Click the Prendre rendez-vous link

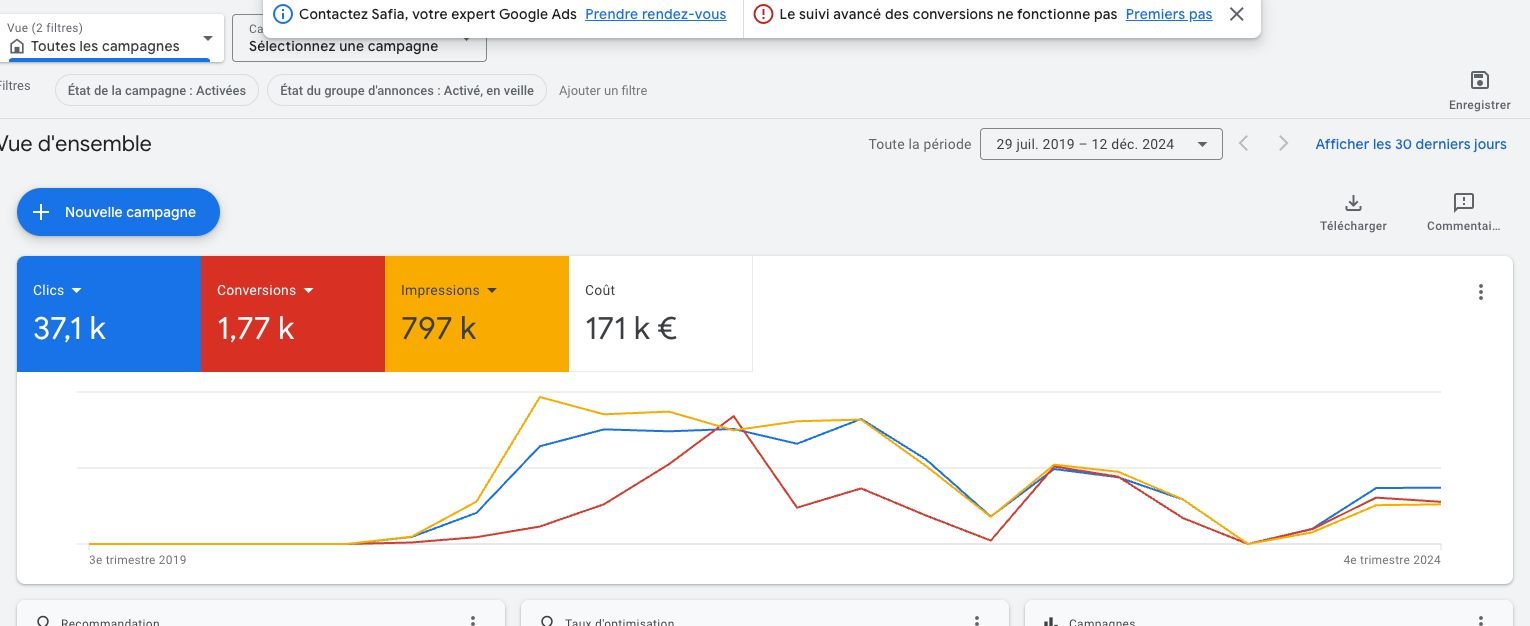click(655, 14)
